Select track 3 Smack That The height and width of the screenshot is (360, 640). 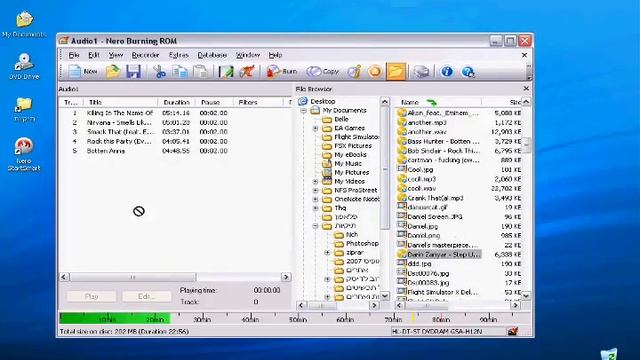point(120,132)
